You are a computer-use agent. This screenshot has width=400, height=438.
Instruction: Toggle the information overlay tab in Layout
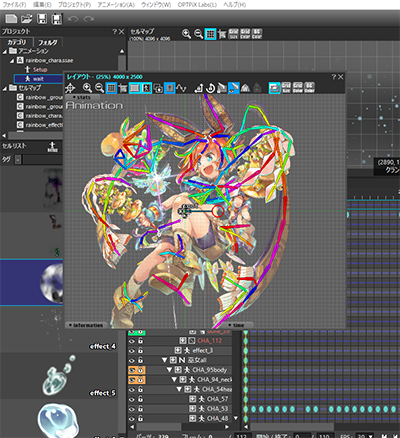pyautogui.click(x=86, y=325)
